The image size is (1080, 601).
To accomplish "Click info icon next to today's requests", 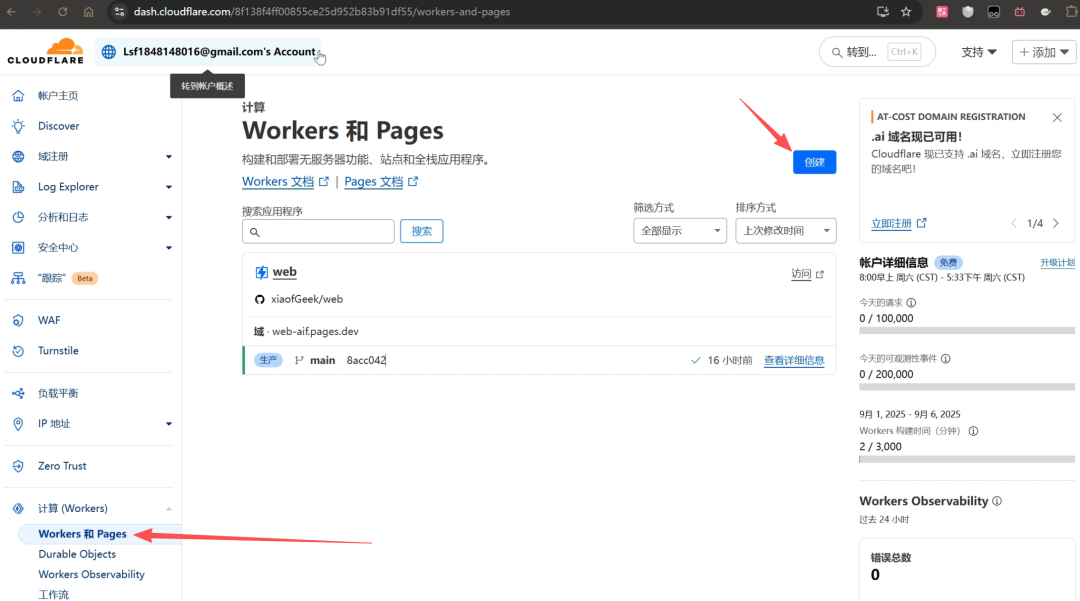I will [911, 303].
